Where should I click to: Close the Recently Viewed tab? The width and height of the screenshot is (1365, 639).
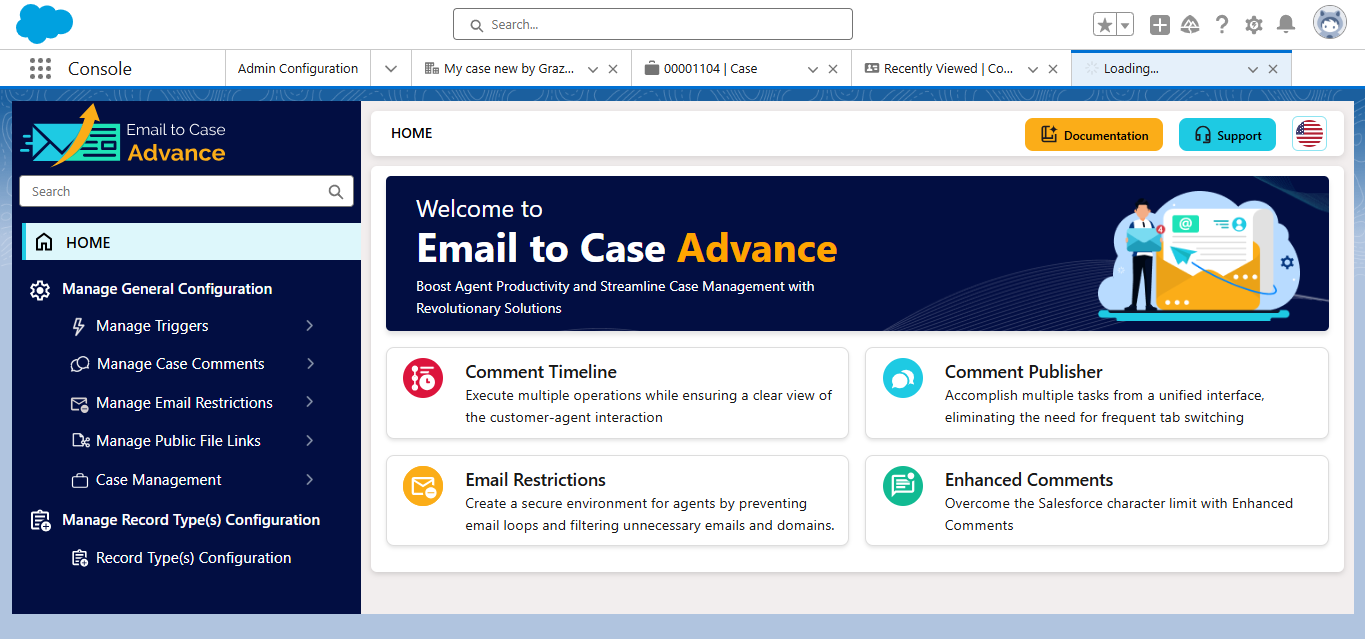click(x=1053, y=69)
